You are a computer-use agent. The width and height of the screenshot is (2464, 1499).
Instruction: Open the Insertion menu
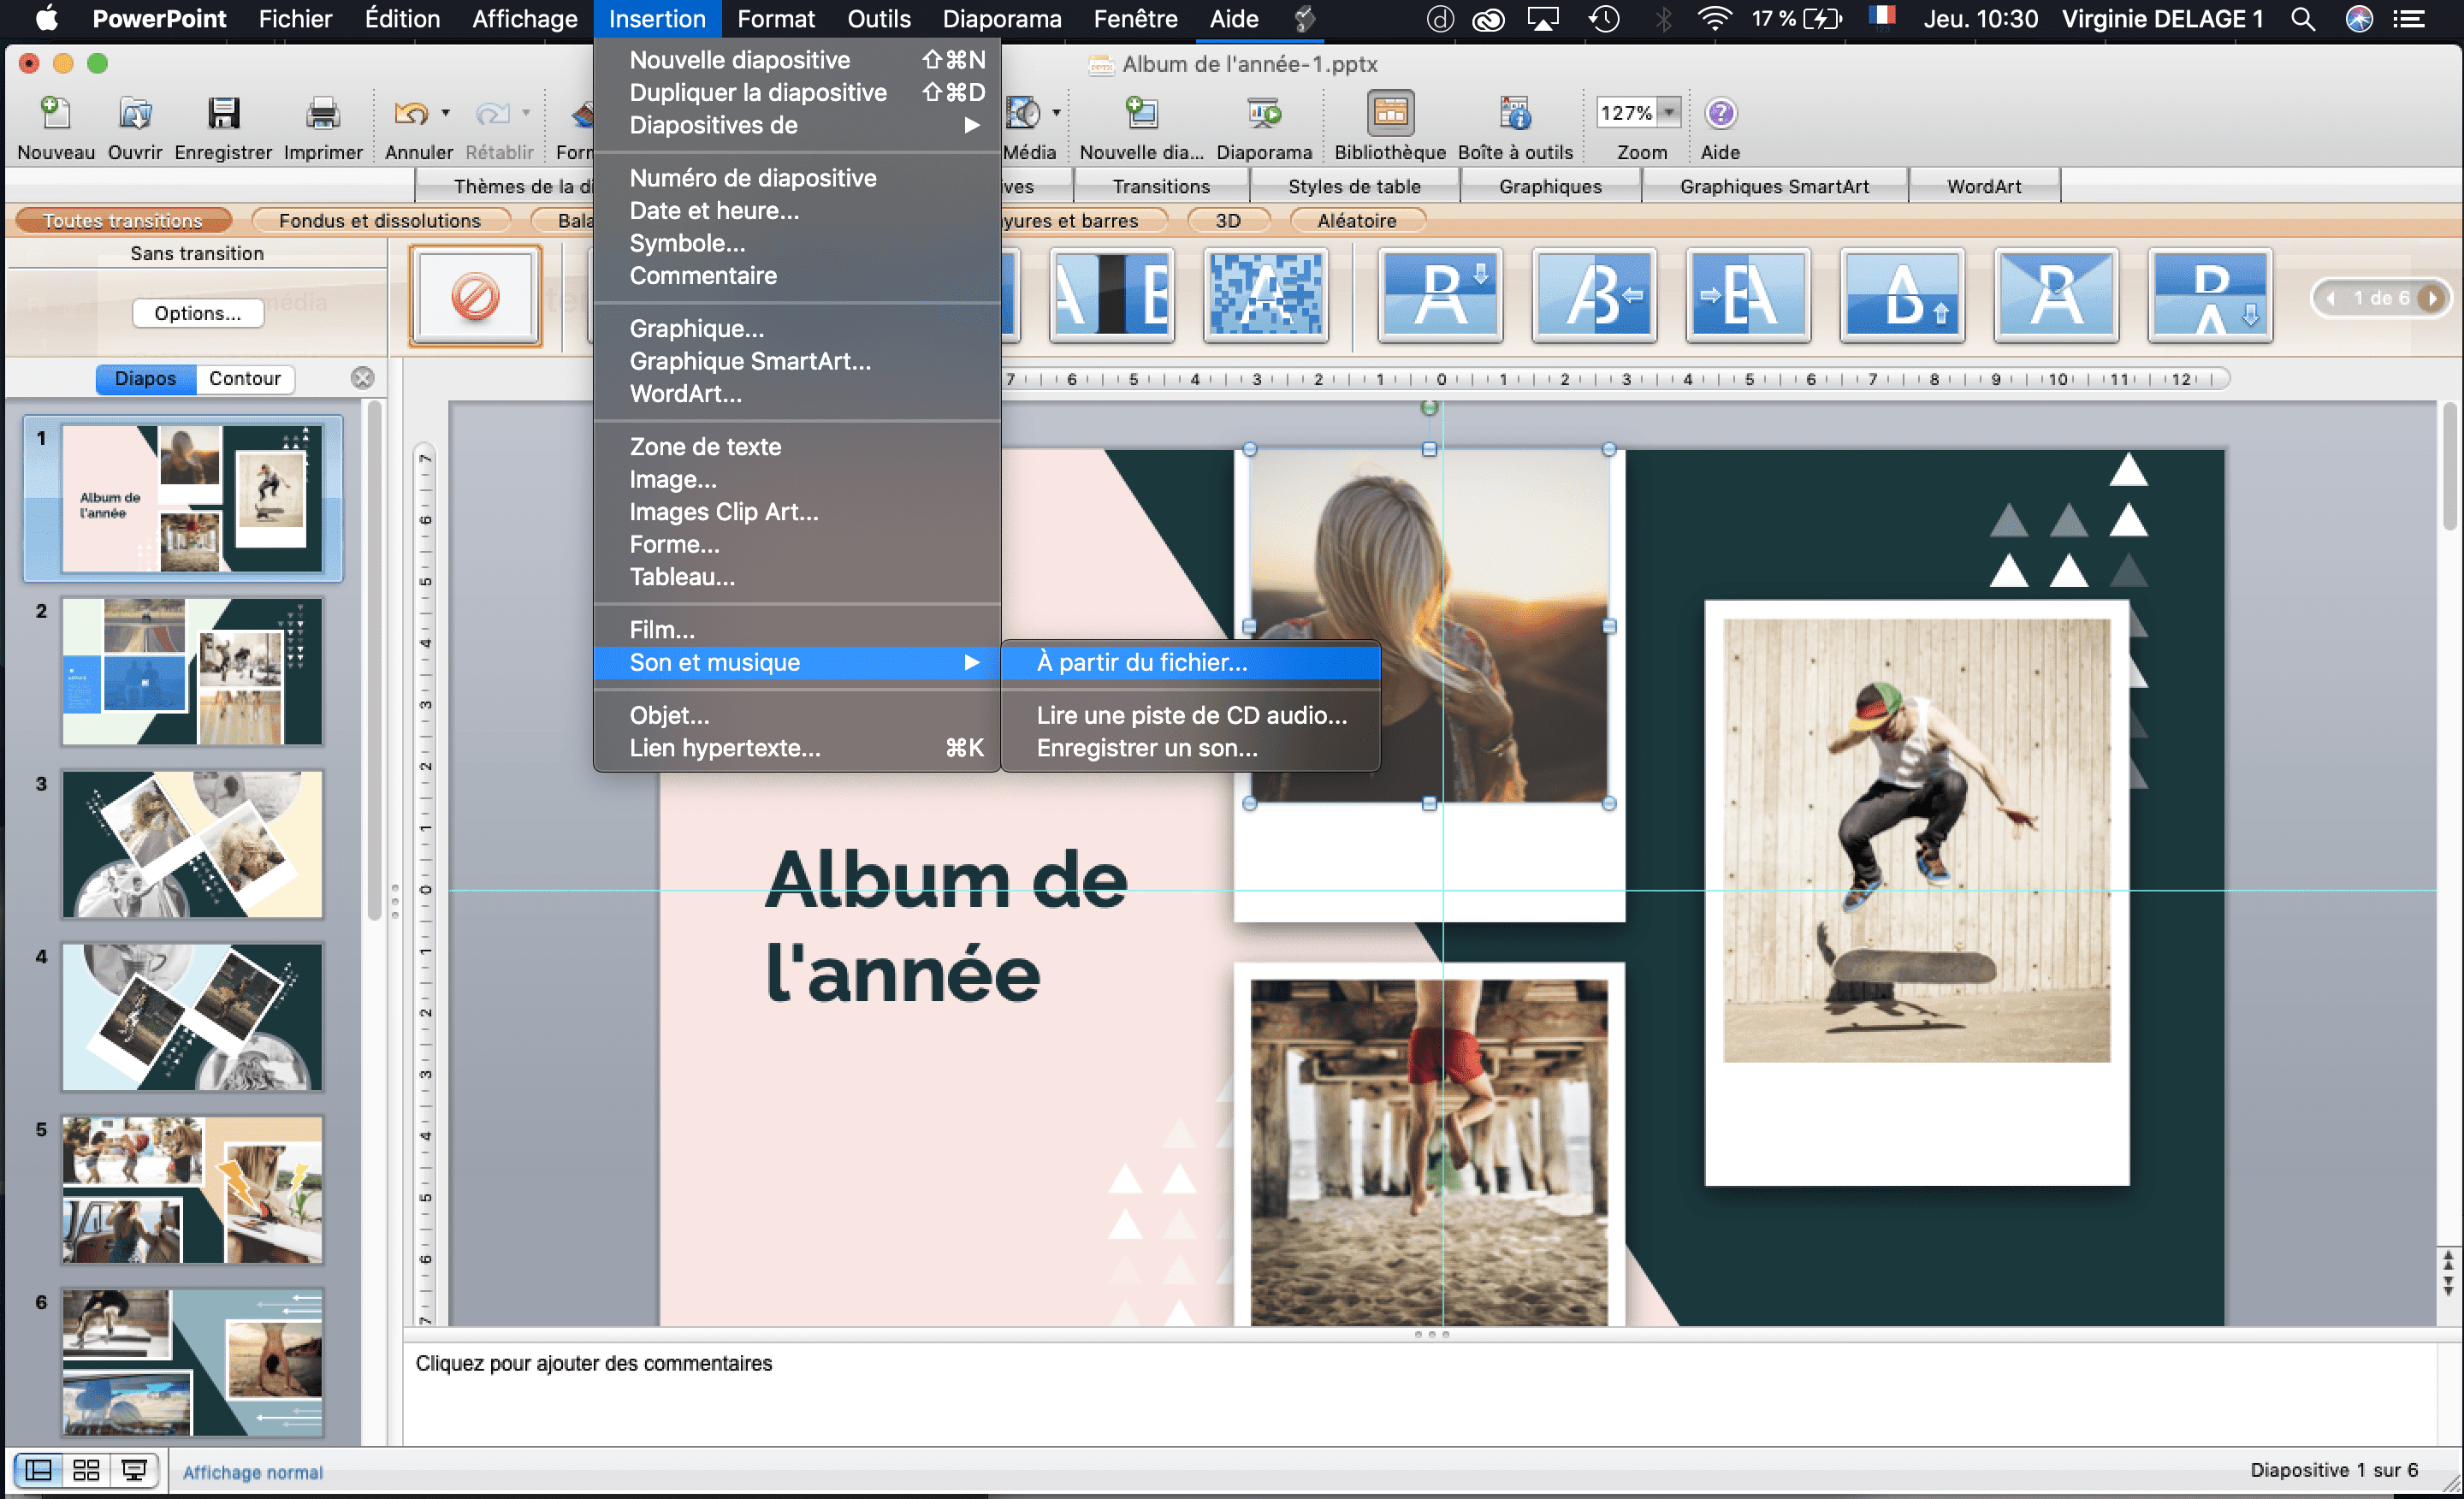click(658, 20)
